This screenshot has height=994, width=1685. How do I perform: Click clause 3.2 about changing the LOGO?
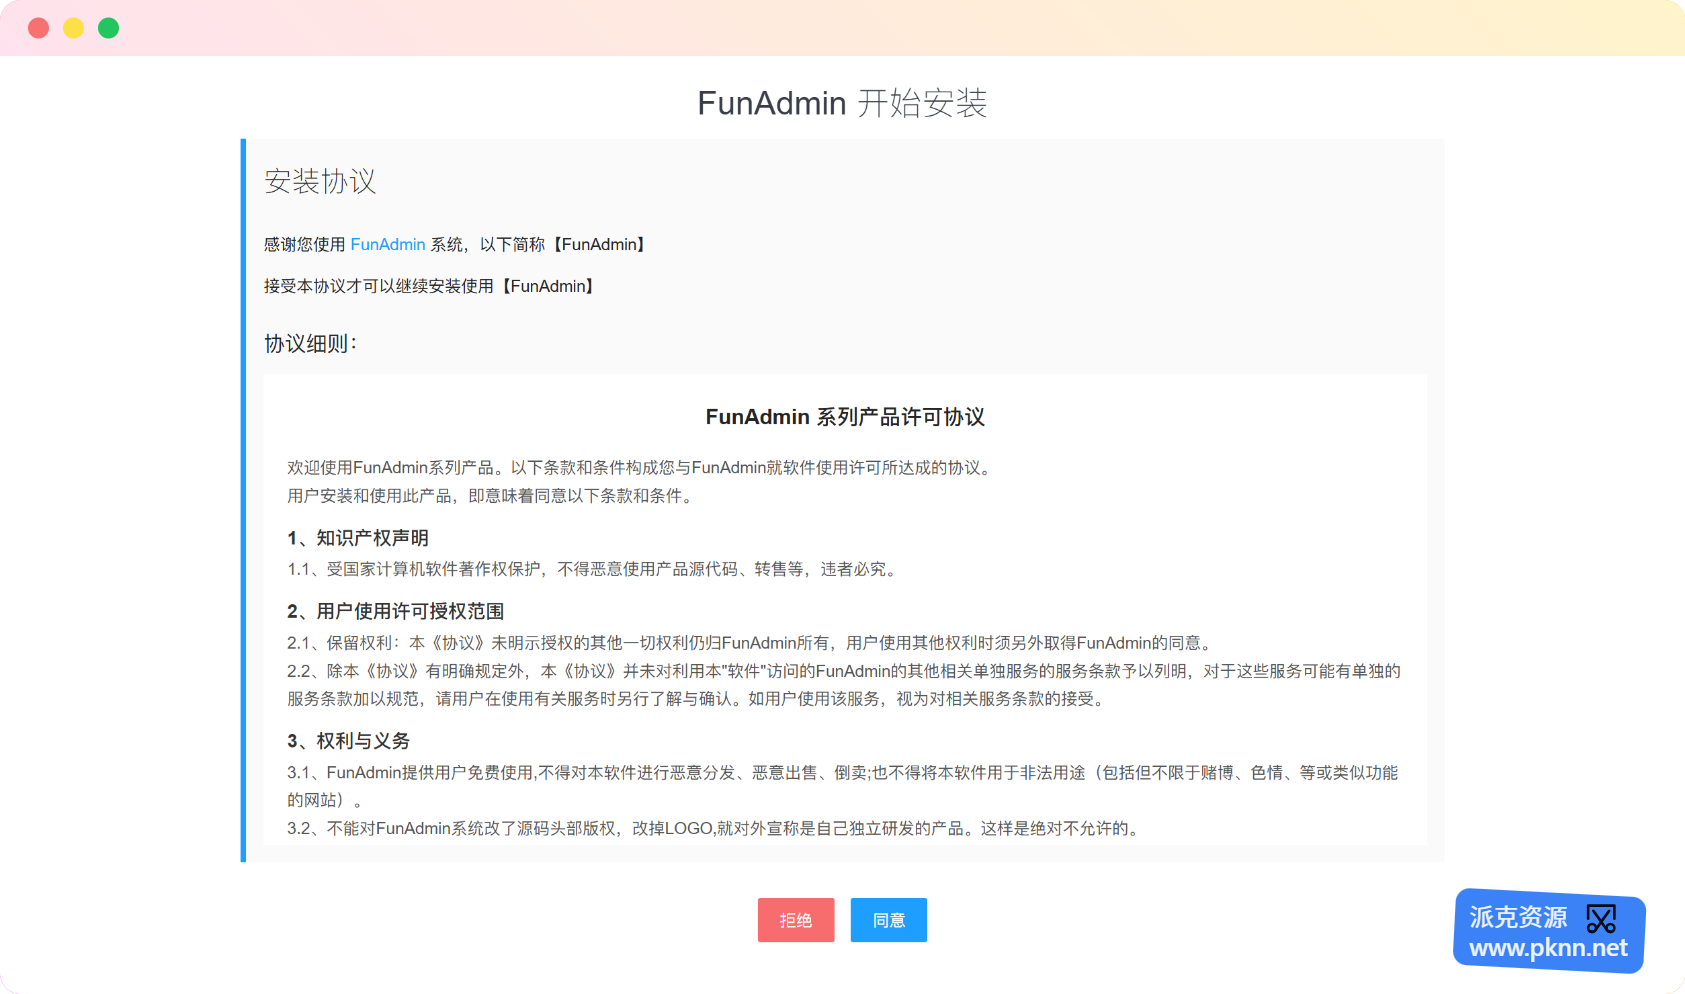pos(714,828)
